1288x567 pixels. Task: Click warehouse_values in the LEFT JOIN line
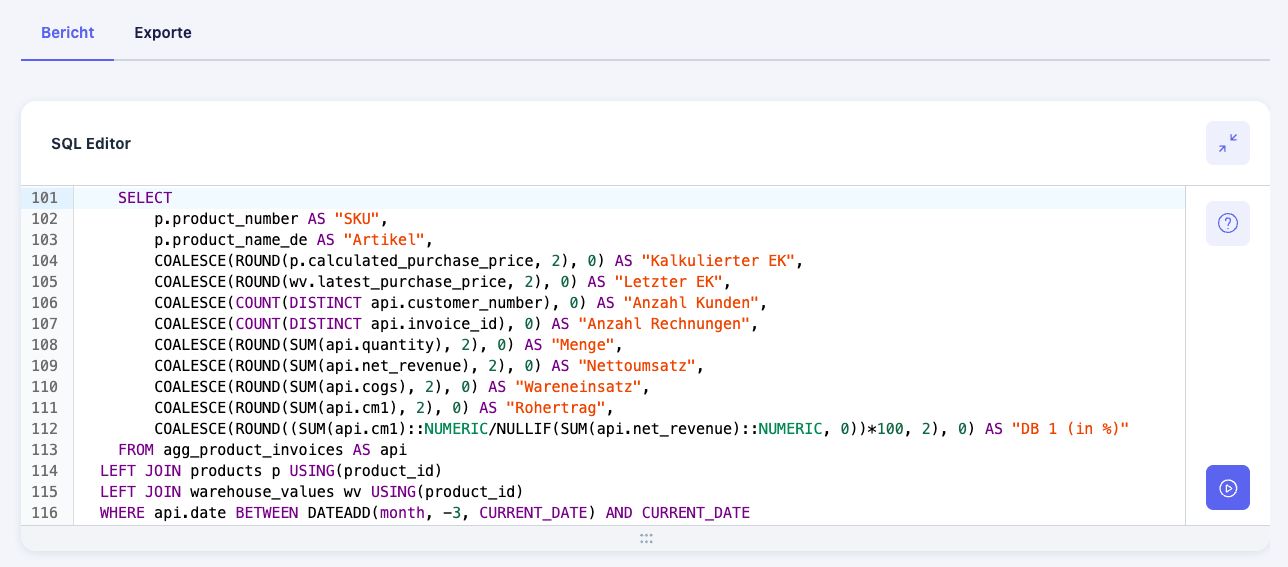(262, 492)
